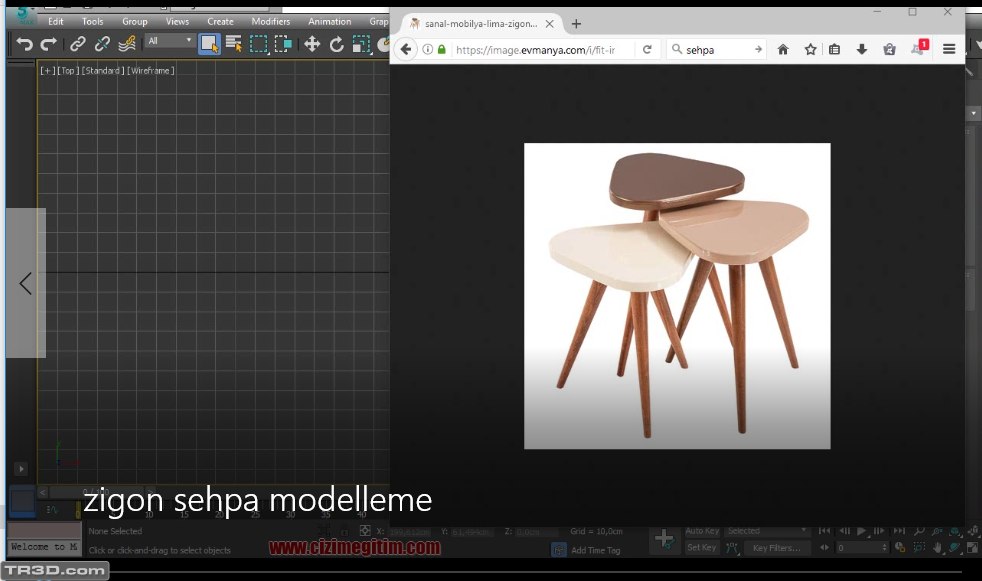Screen dimensions: 982x581
Task: Open new browser tab with plus button
Action: (x=576, y=24)
